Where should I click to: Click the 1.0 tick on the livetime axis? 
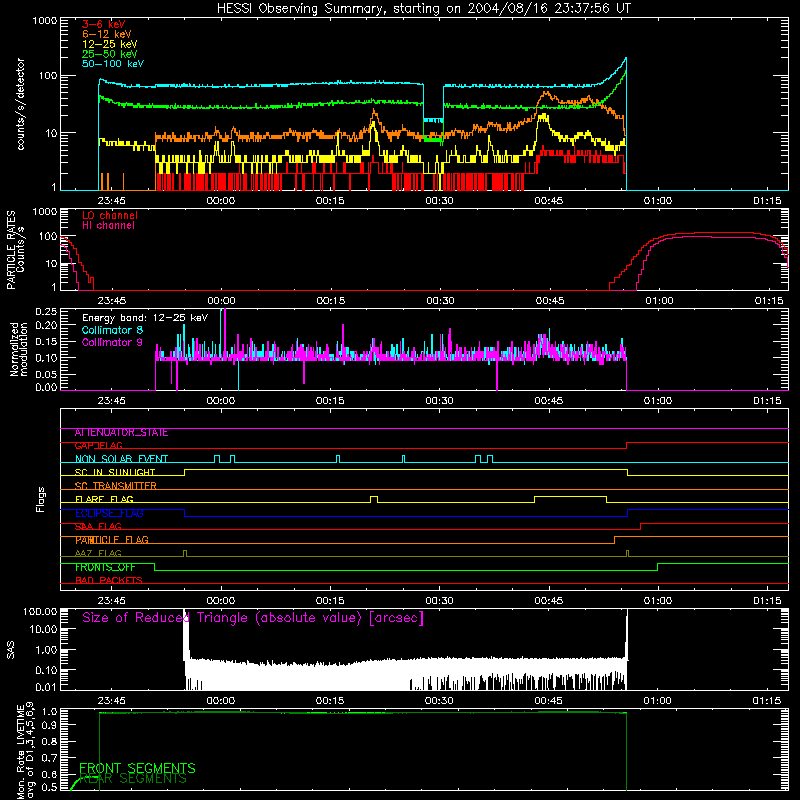(x=51, y=712)
